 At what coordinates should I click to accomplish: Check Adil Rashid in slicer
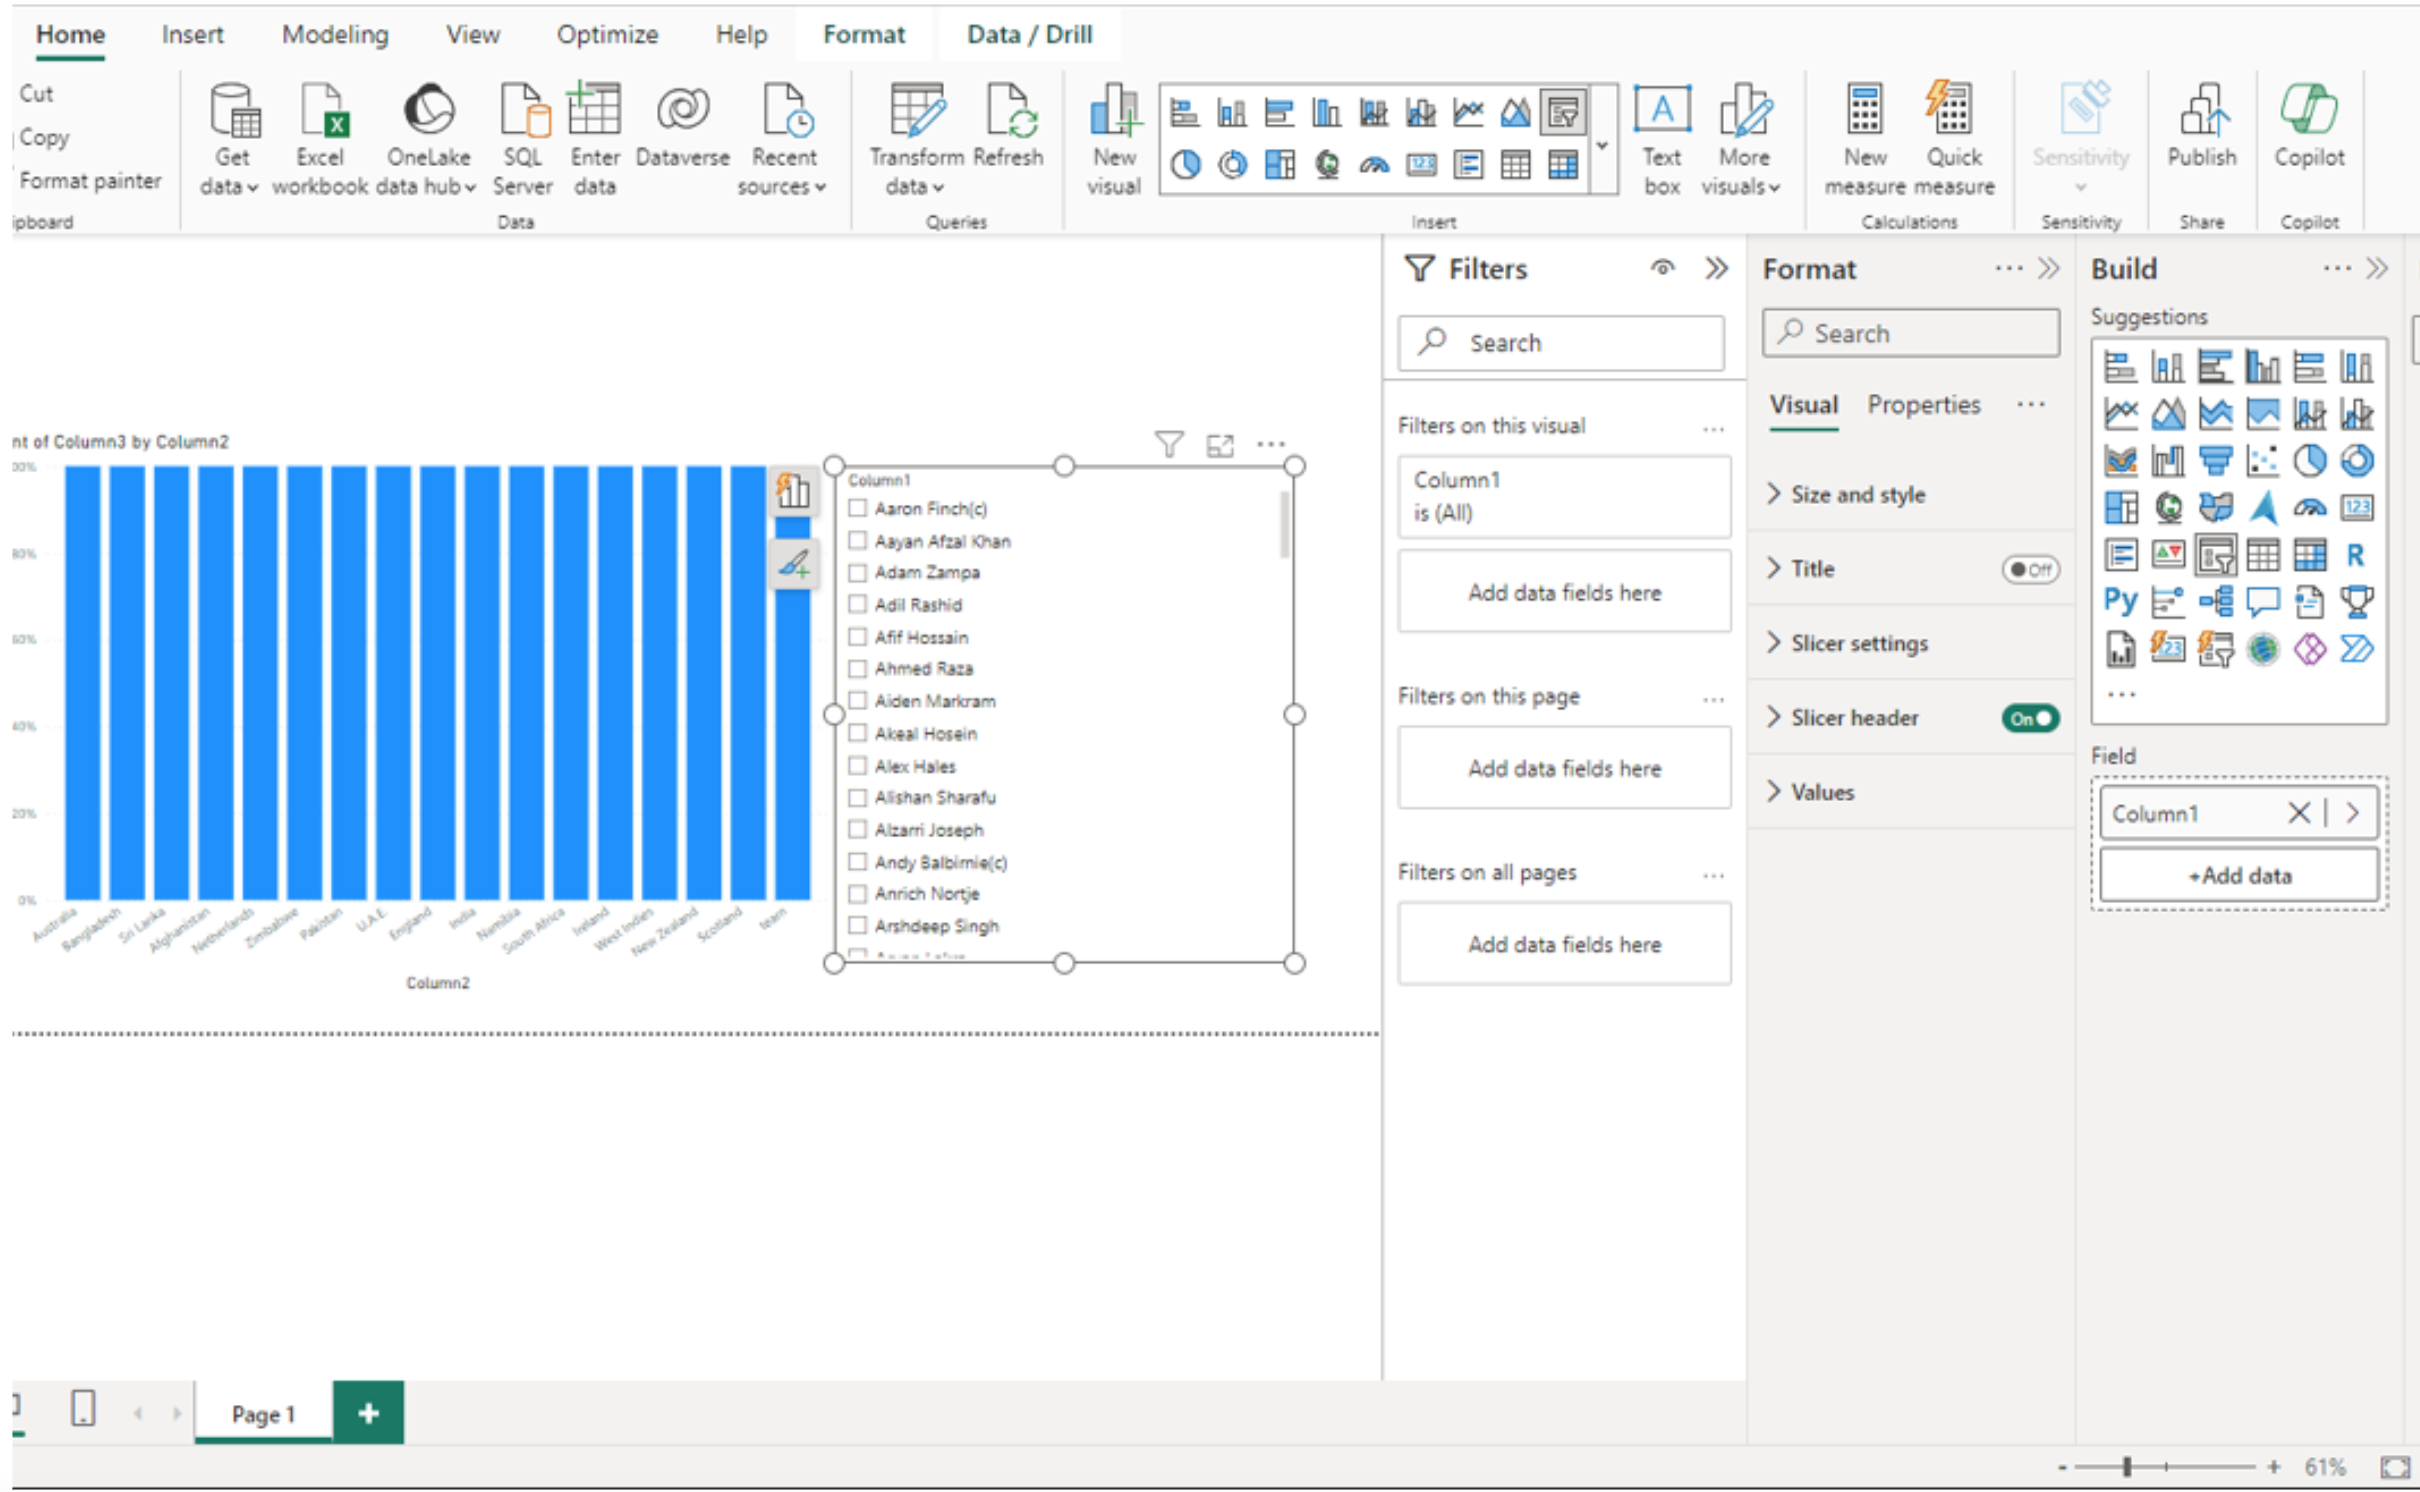click(857, 604)
